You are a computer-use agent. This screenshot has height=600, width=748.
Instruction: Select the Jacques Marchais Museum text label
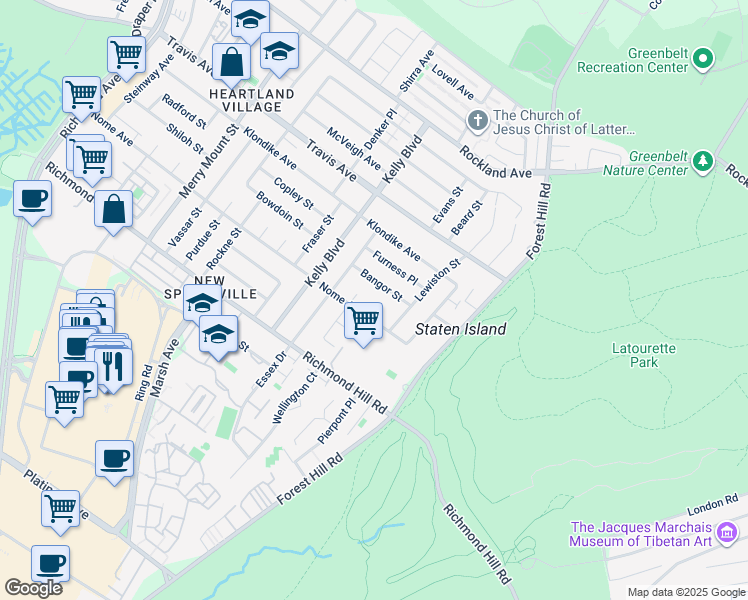point(640,534)
